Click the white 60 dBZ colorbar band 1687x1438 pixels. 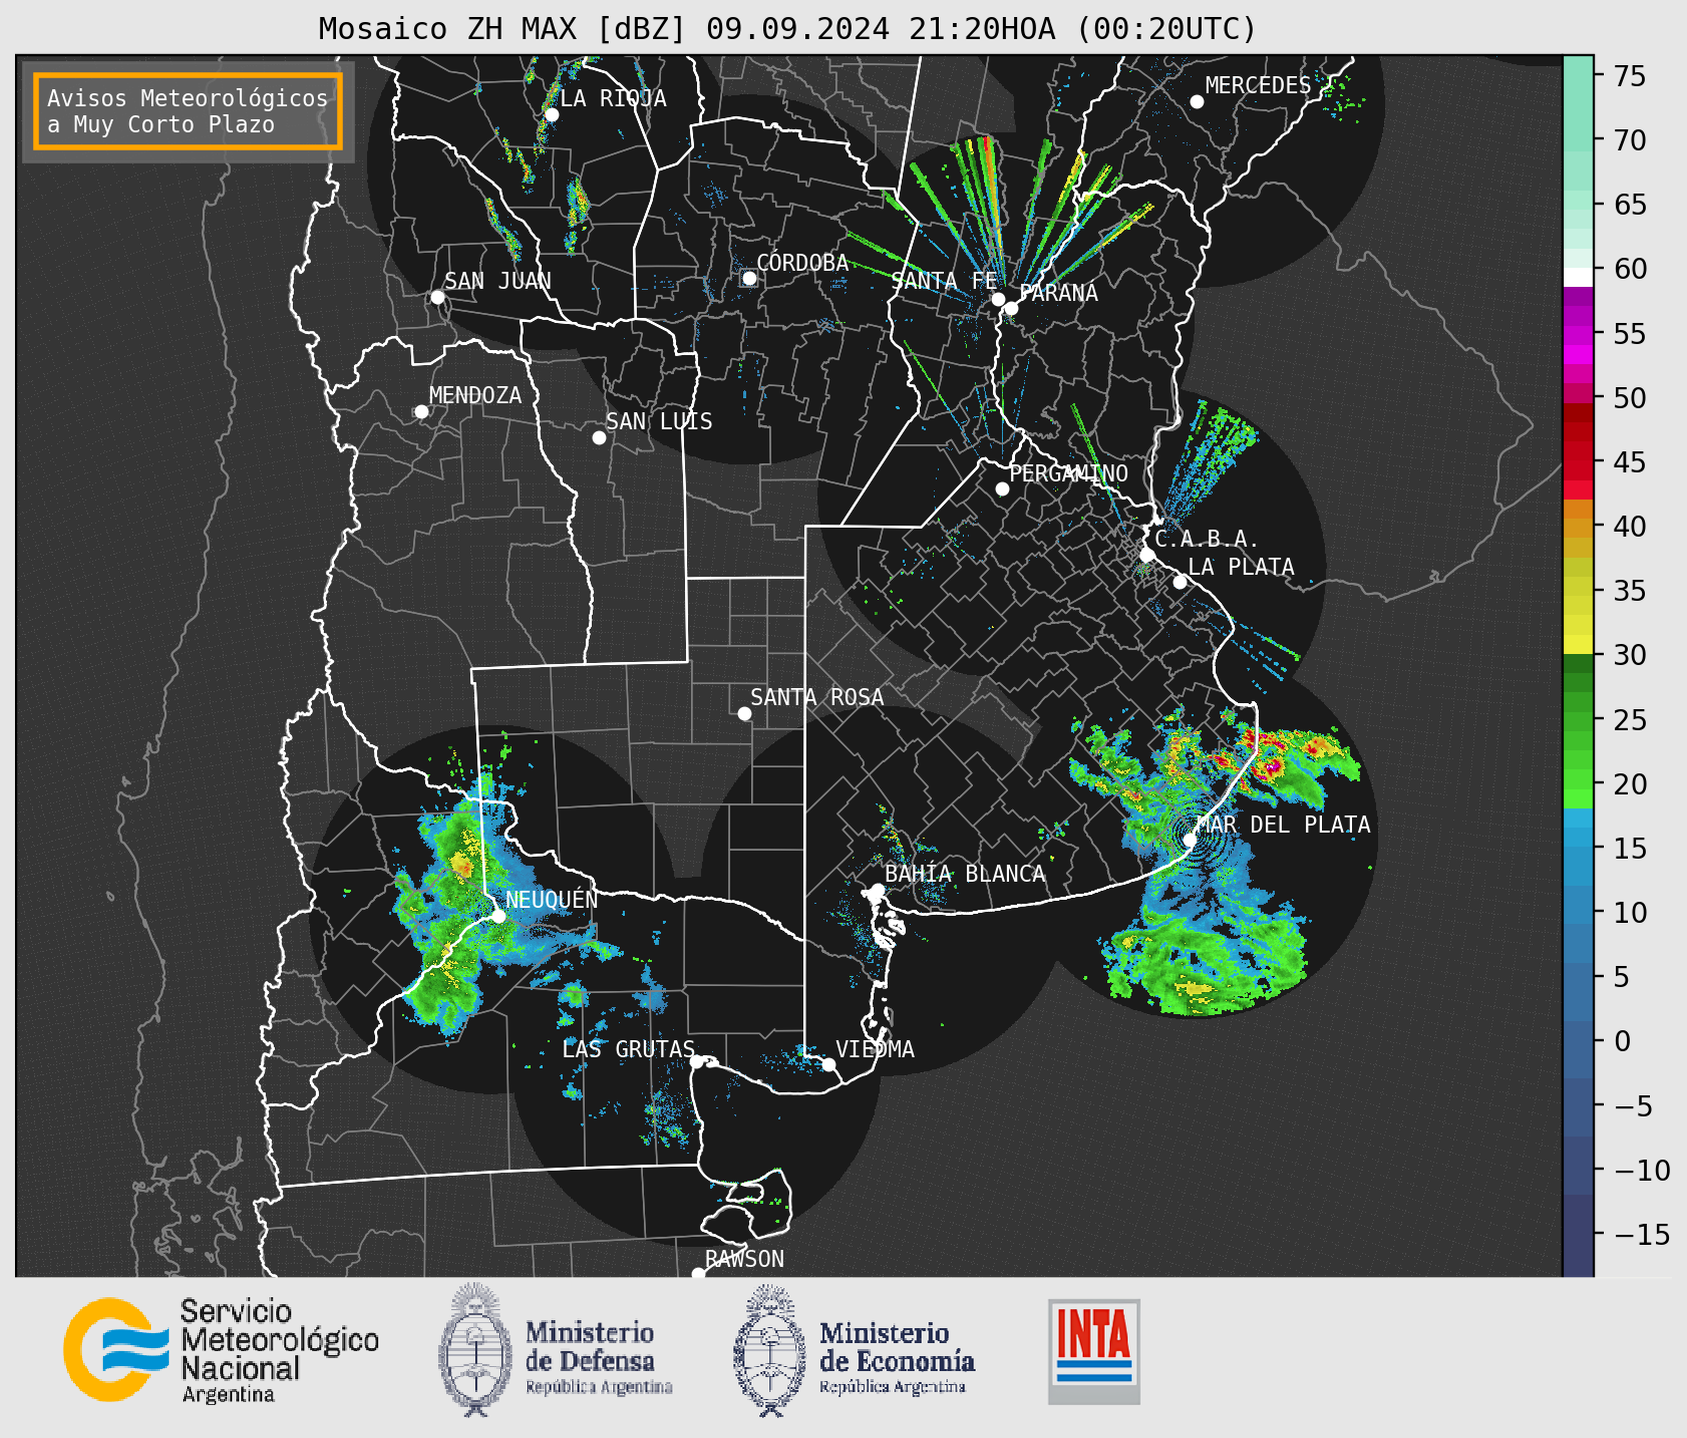point(1578,277)
